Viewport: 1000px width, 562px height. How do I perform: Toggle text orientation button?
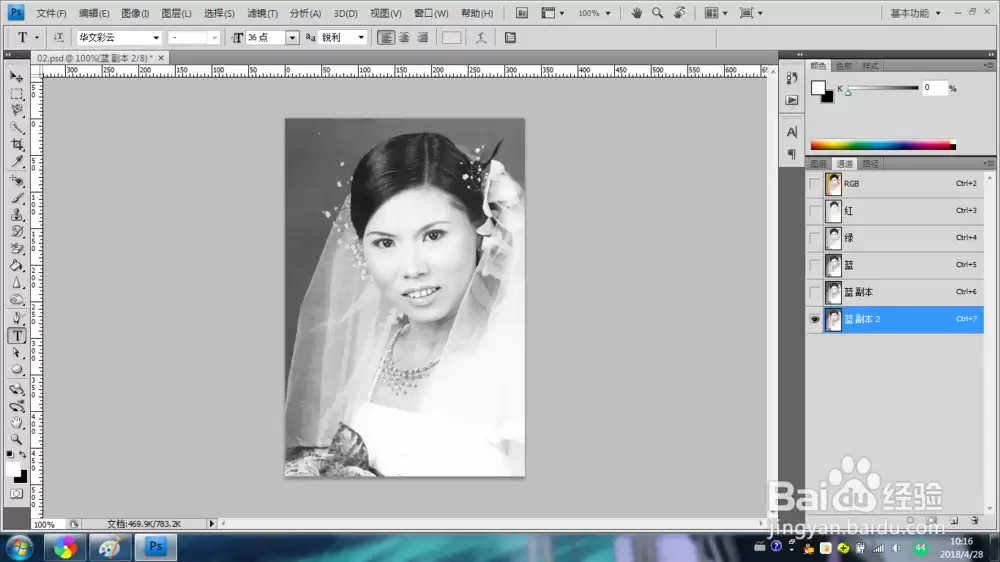[x=59, y=38]
